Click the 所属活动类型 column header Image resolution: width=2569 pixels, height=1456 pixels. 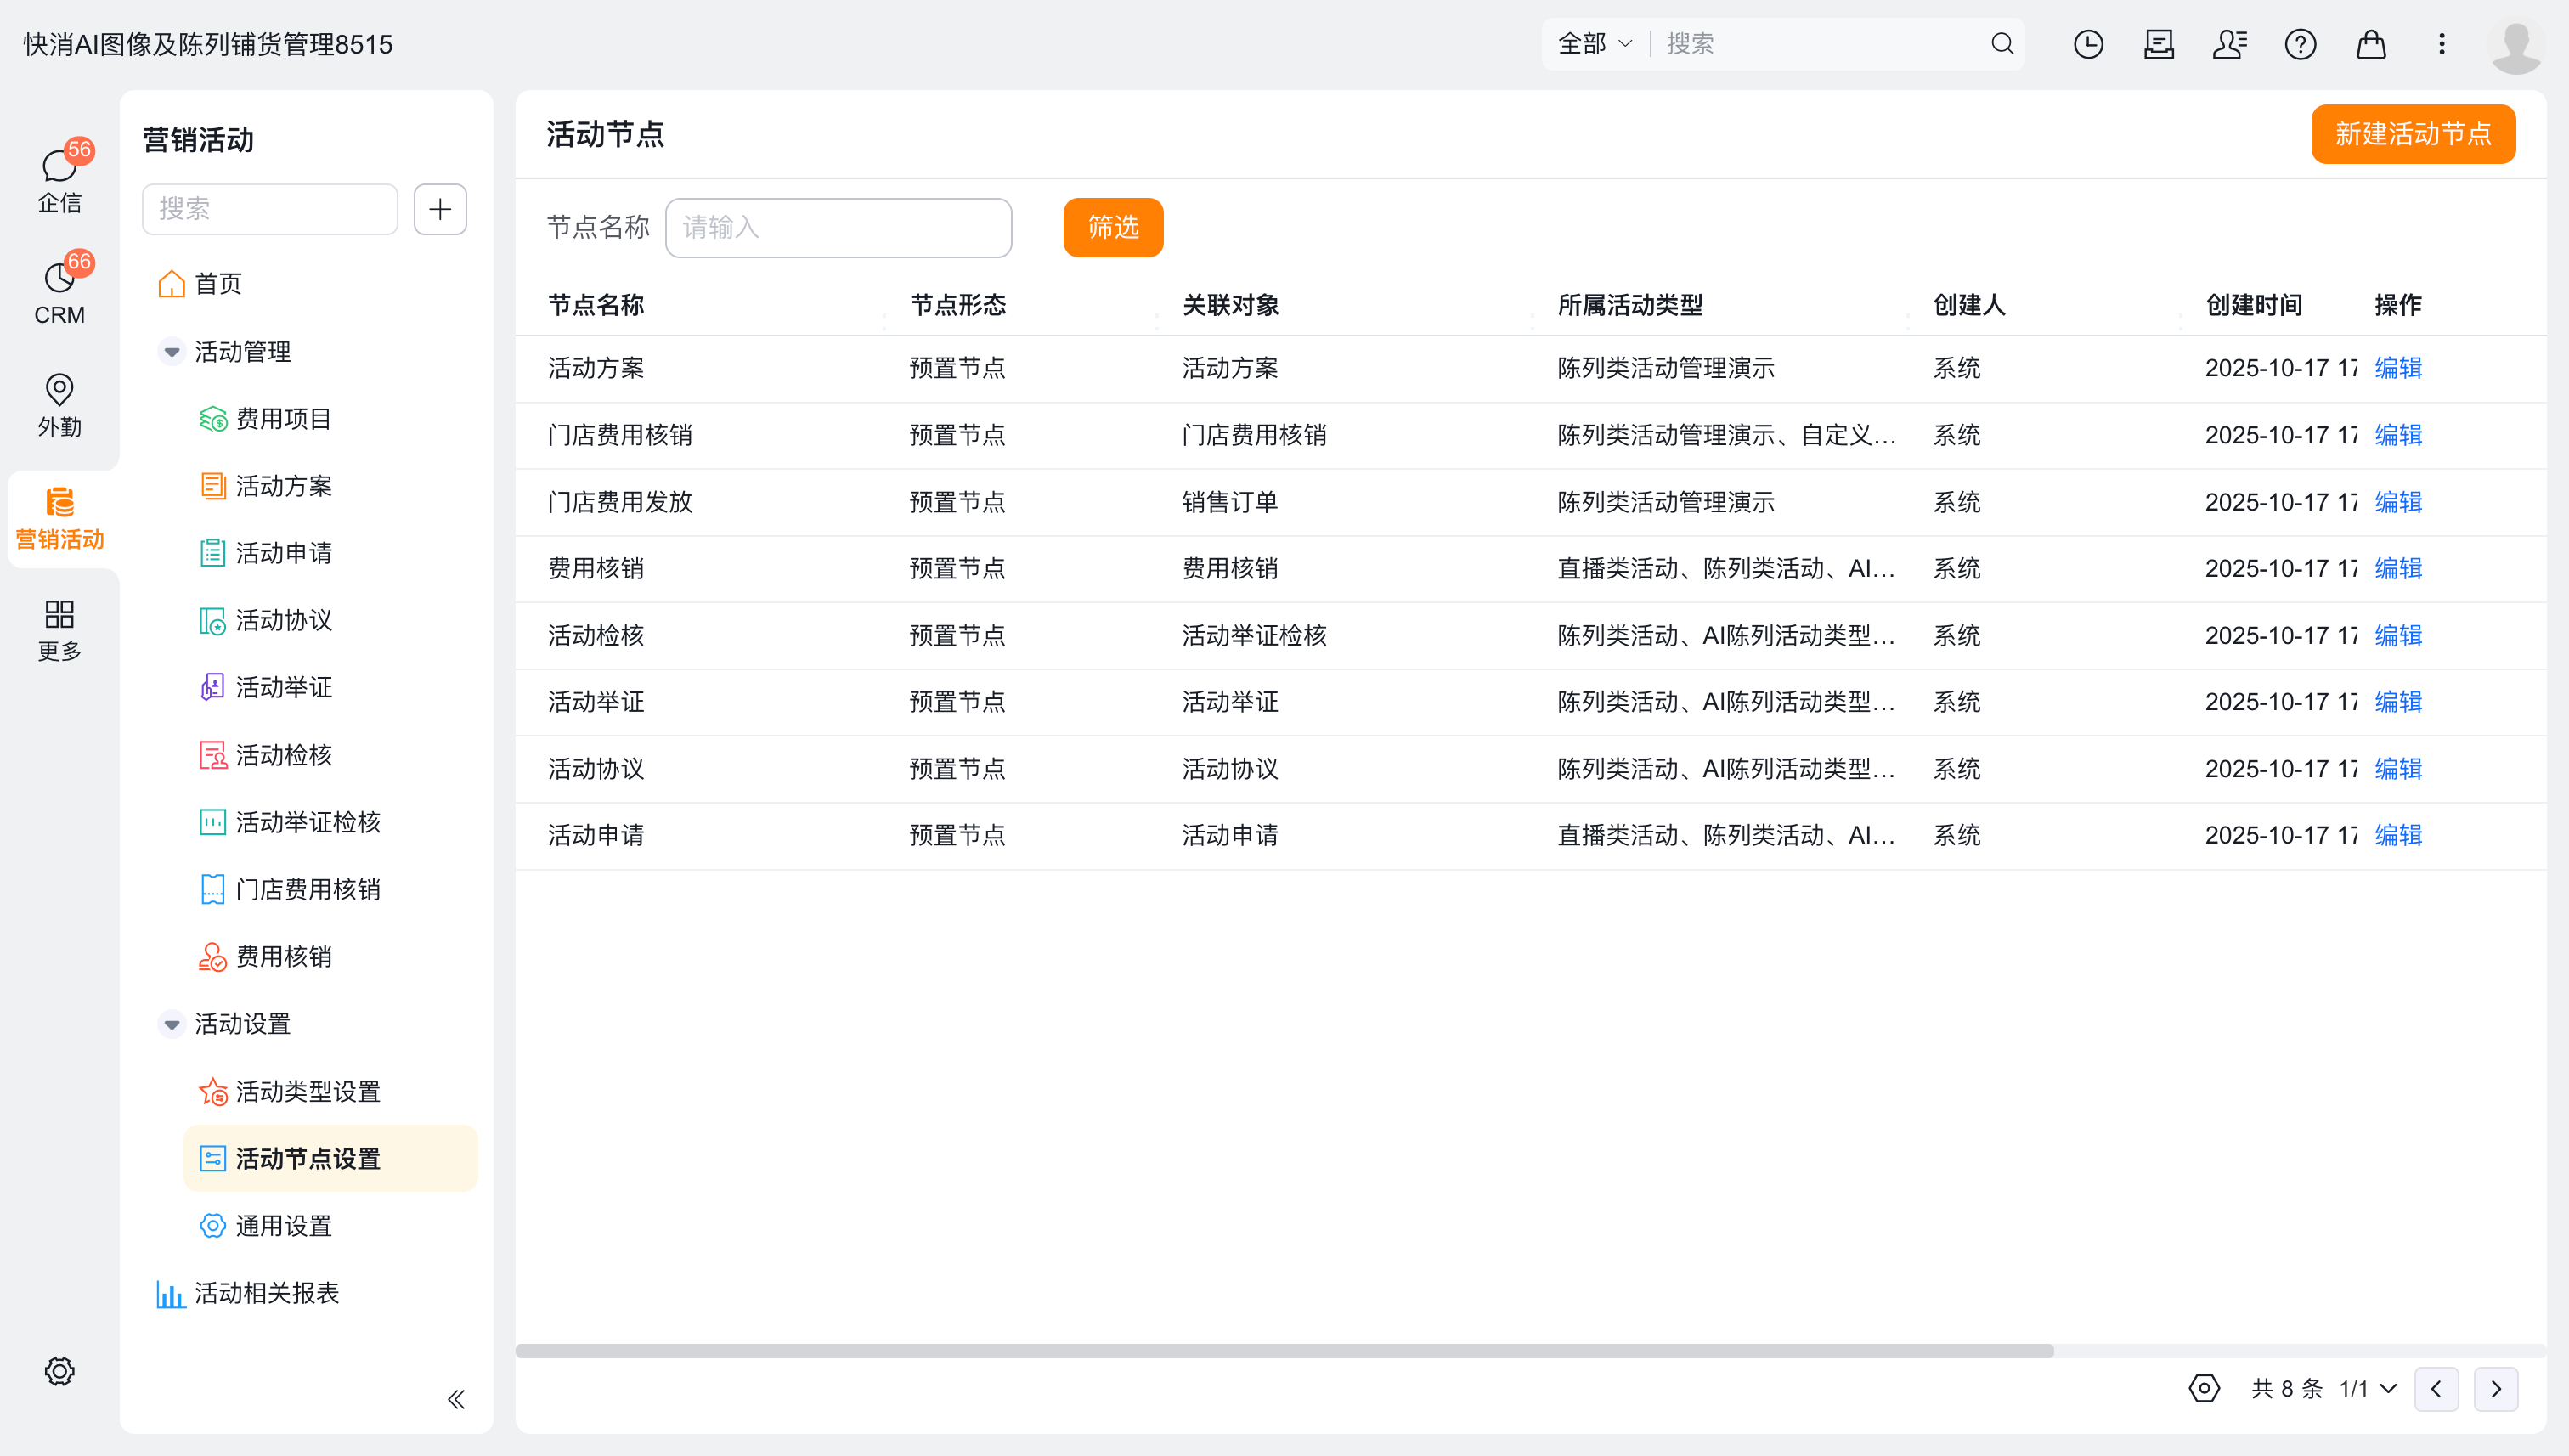point(1630,305)
